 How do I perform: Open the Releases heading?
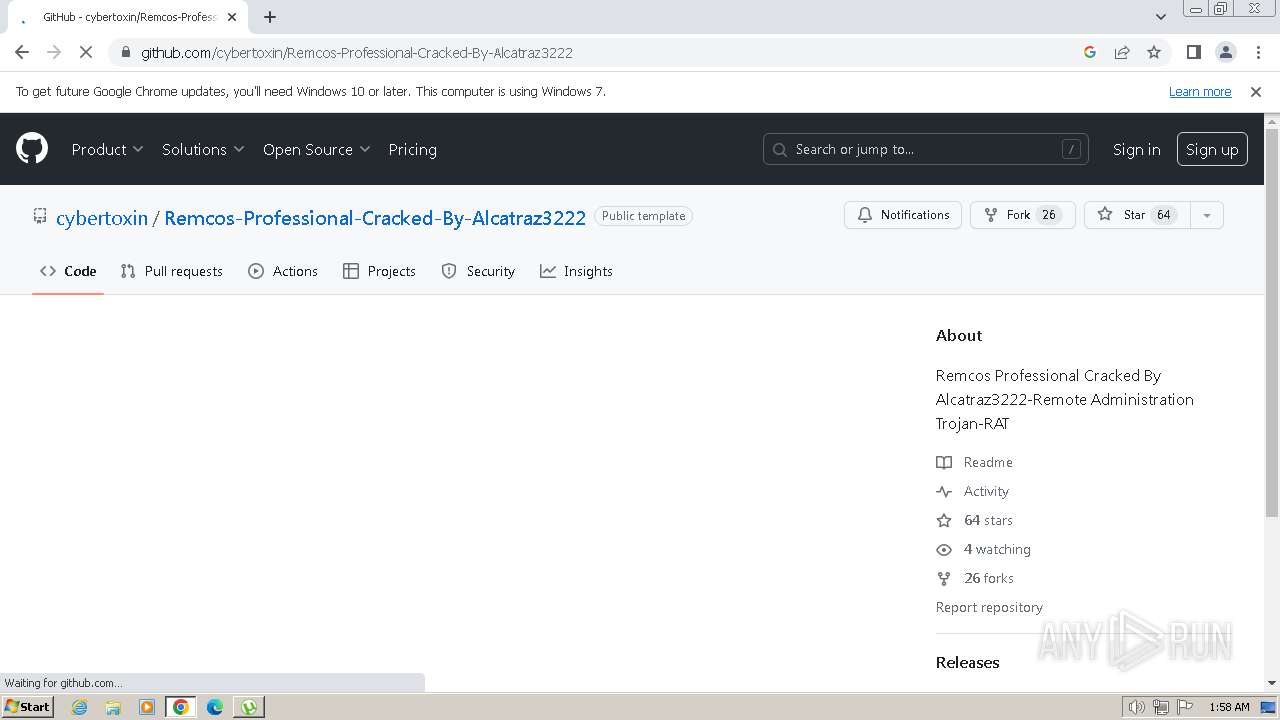coord(967,662)
